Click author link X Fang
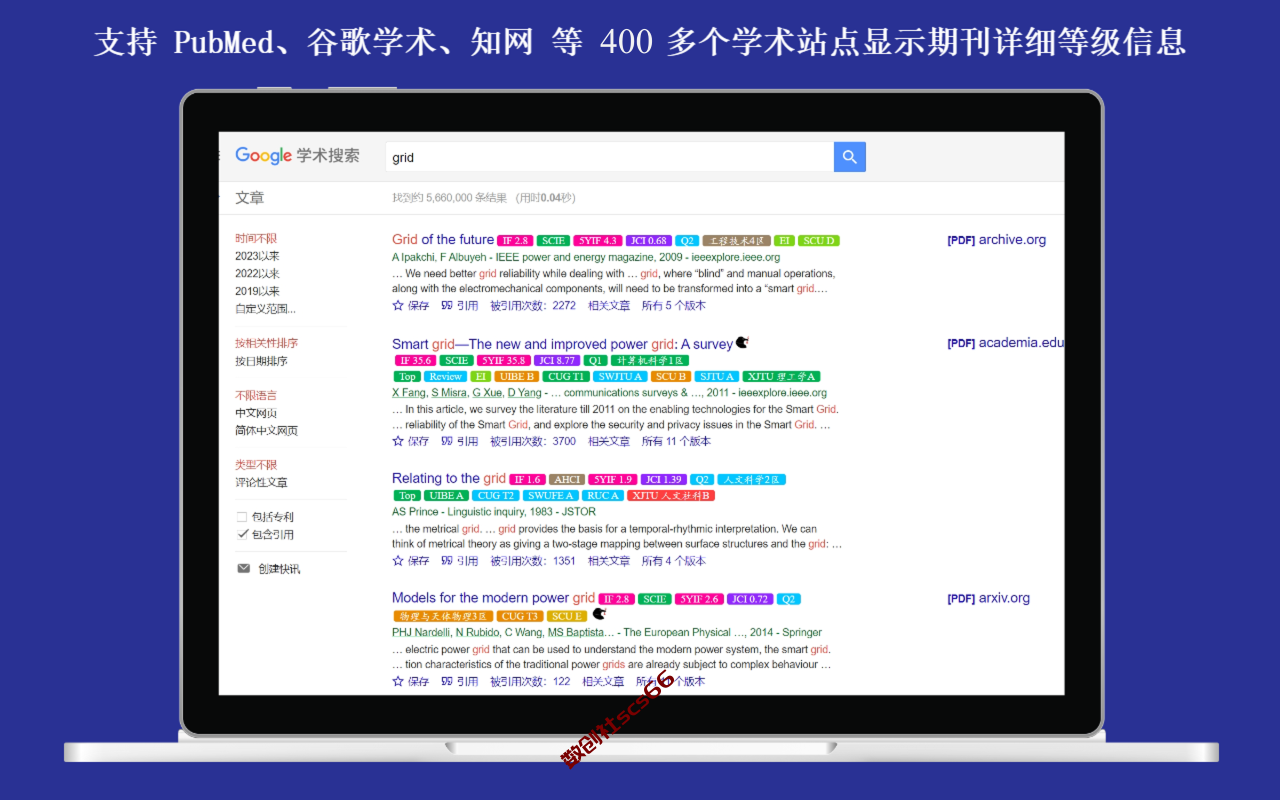This screenshot has height=800, width=1280. (408, 392)
